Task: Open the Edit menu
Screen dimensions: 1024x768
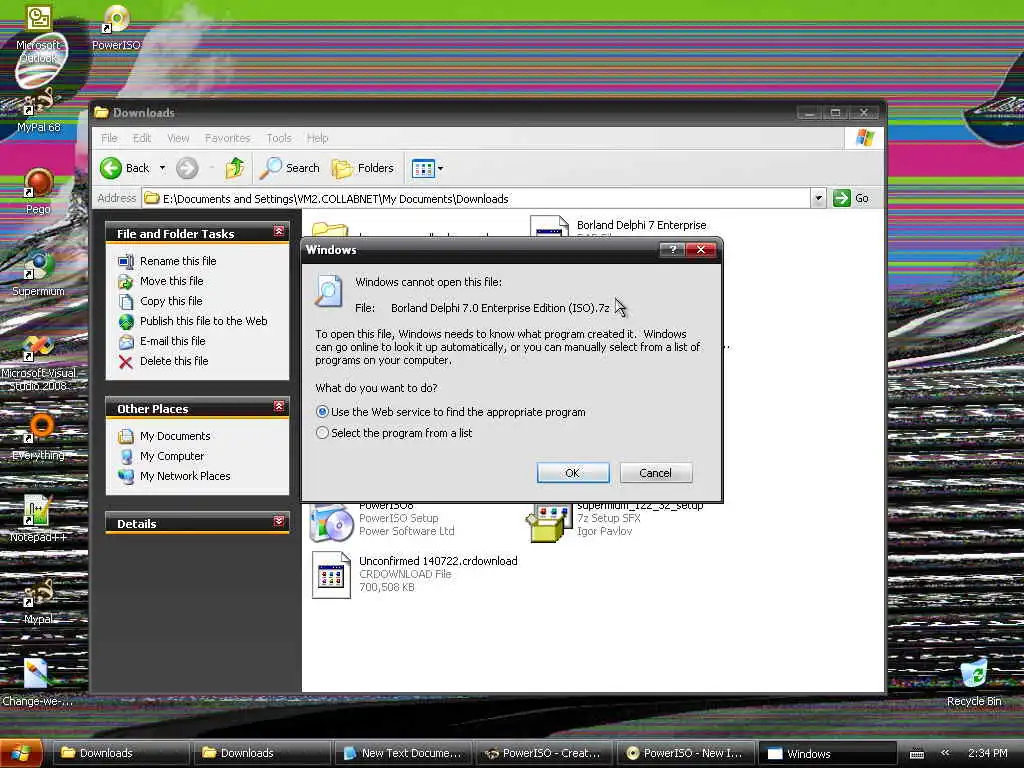Action: coord(142,138)
